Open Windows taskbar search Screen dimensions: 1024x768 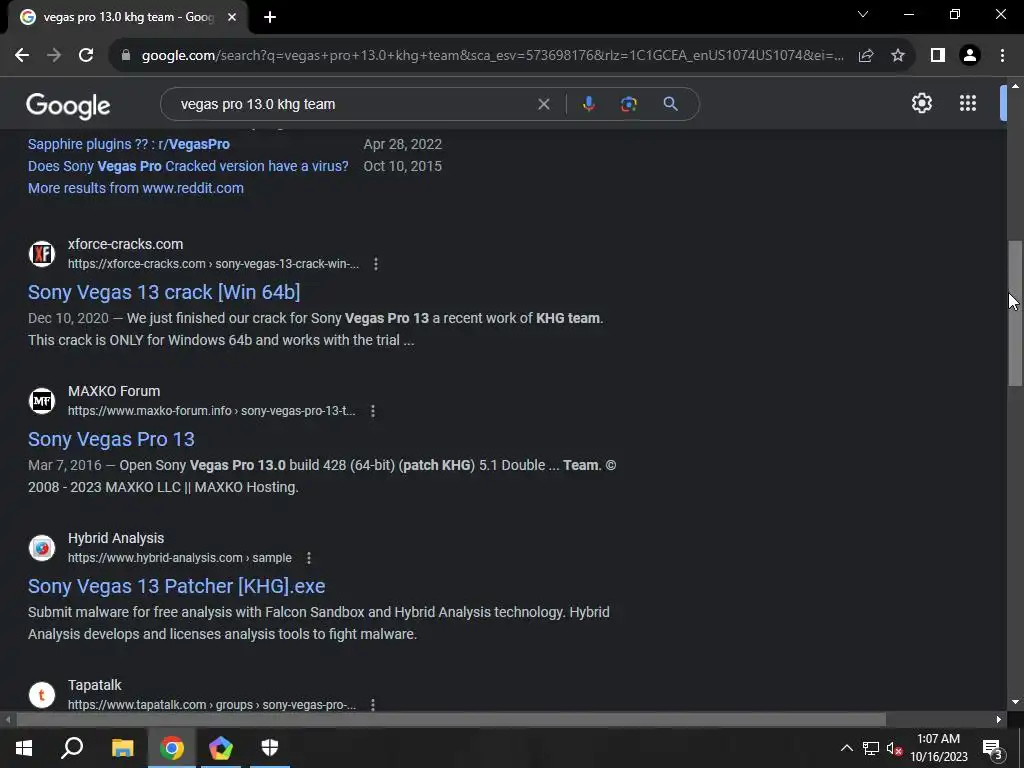(x=72, y=748)
